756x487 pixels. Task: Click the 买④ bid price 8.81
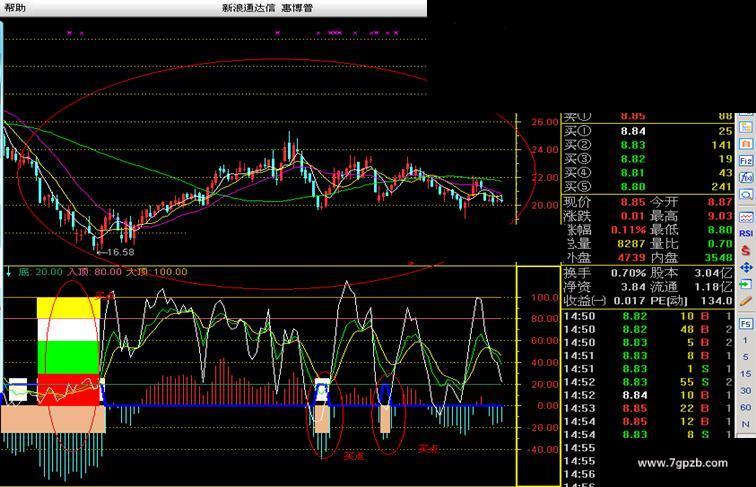633,173
